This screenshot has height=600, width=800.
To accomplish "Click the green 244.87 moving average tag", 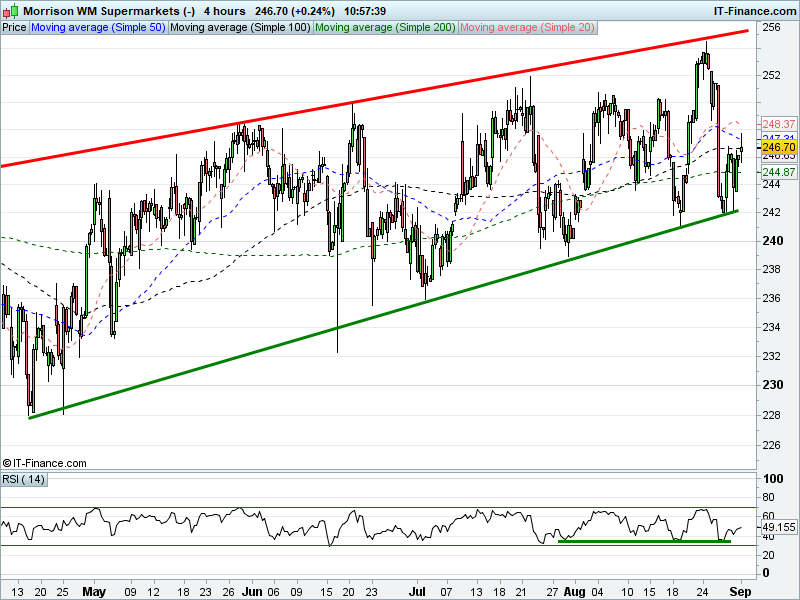I will [x=779, y=172].
